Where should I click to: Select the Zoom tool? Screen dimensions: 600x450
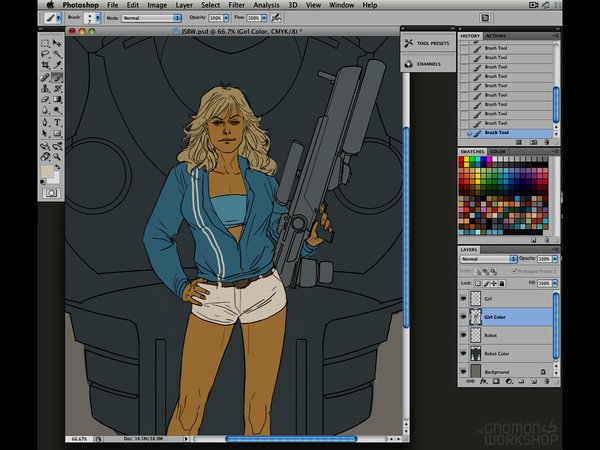(57, 157)
